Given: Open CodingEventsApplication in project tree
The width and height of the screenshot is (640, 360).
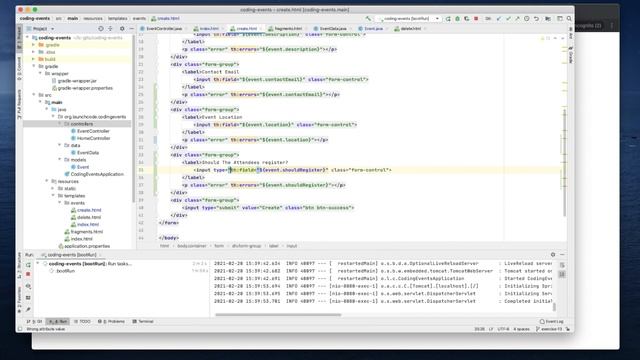Looking at the screenshot, I should click(94, 174).
